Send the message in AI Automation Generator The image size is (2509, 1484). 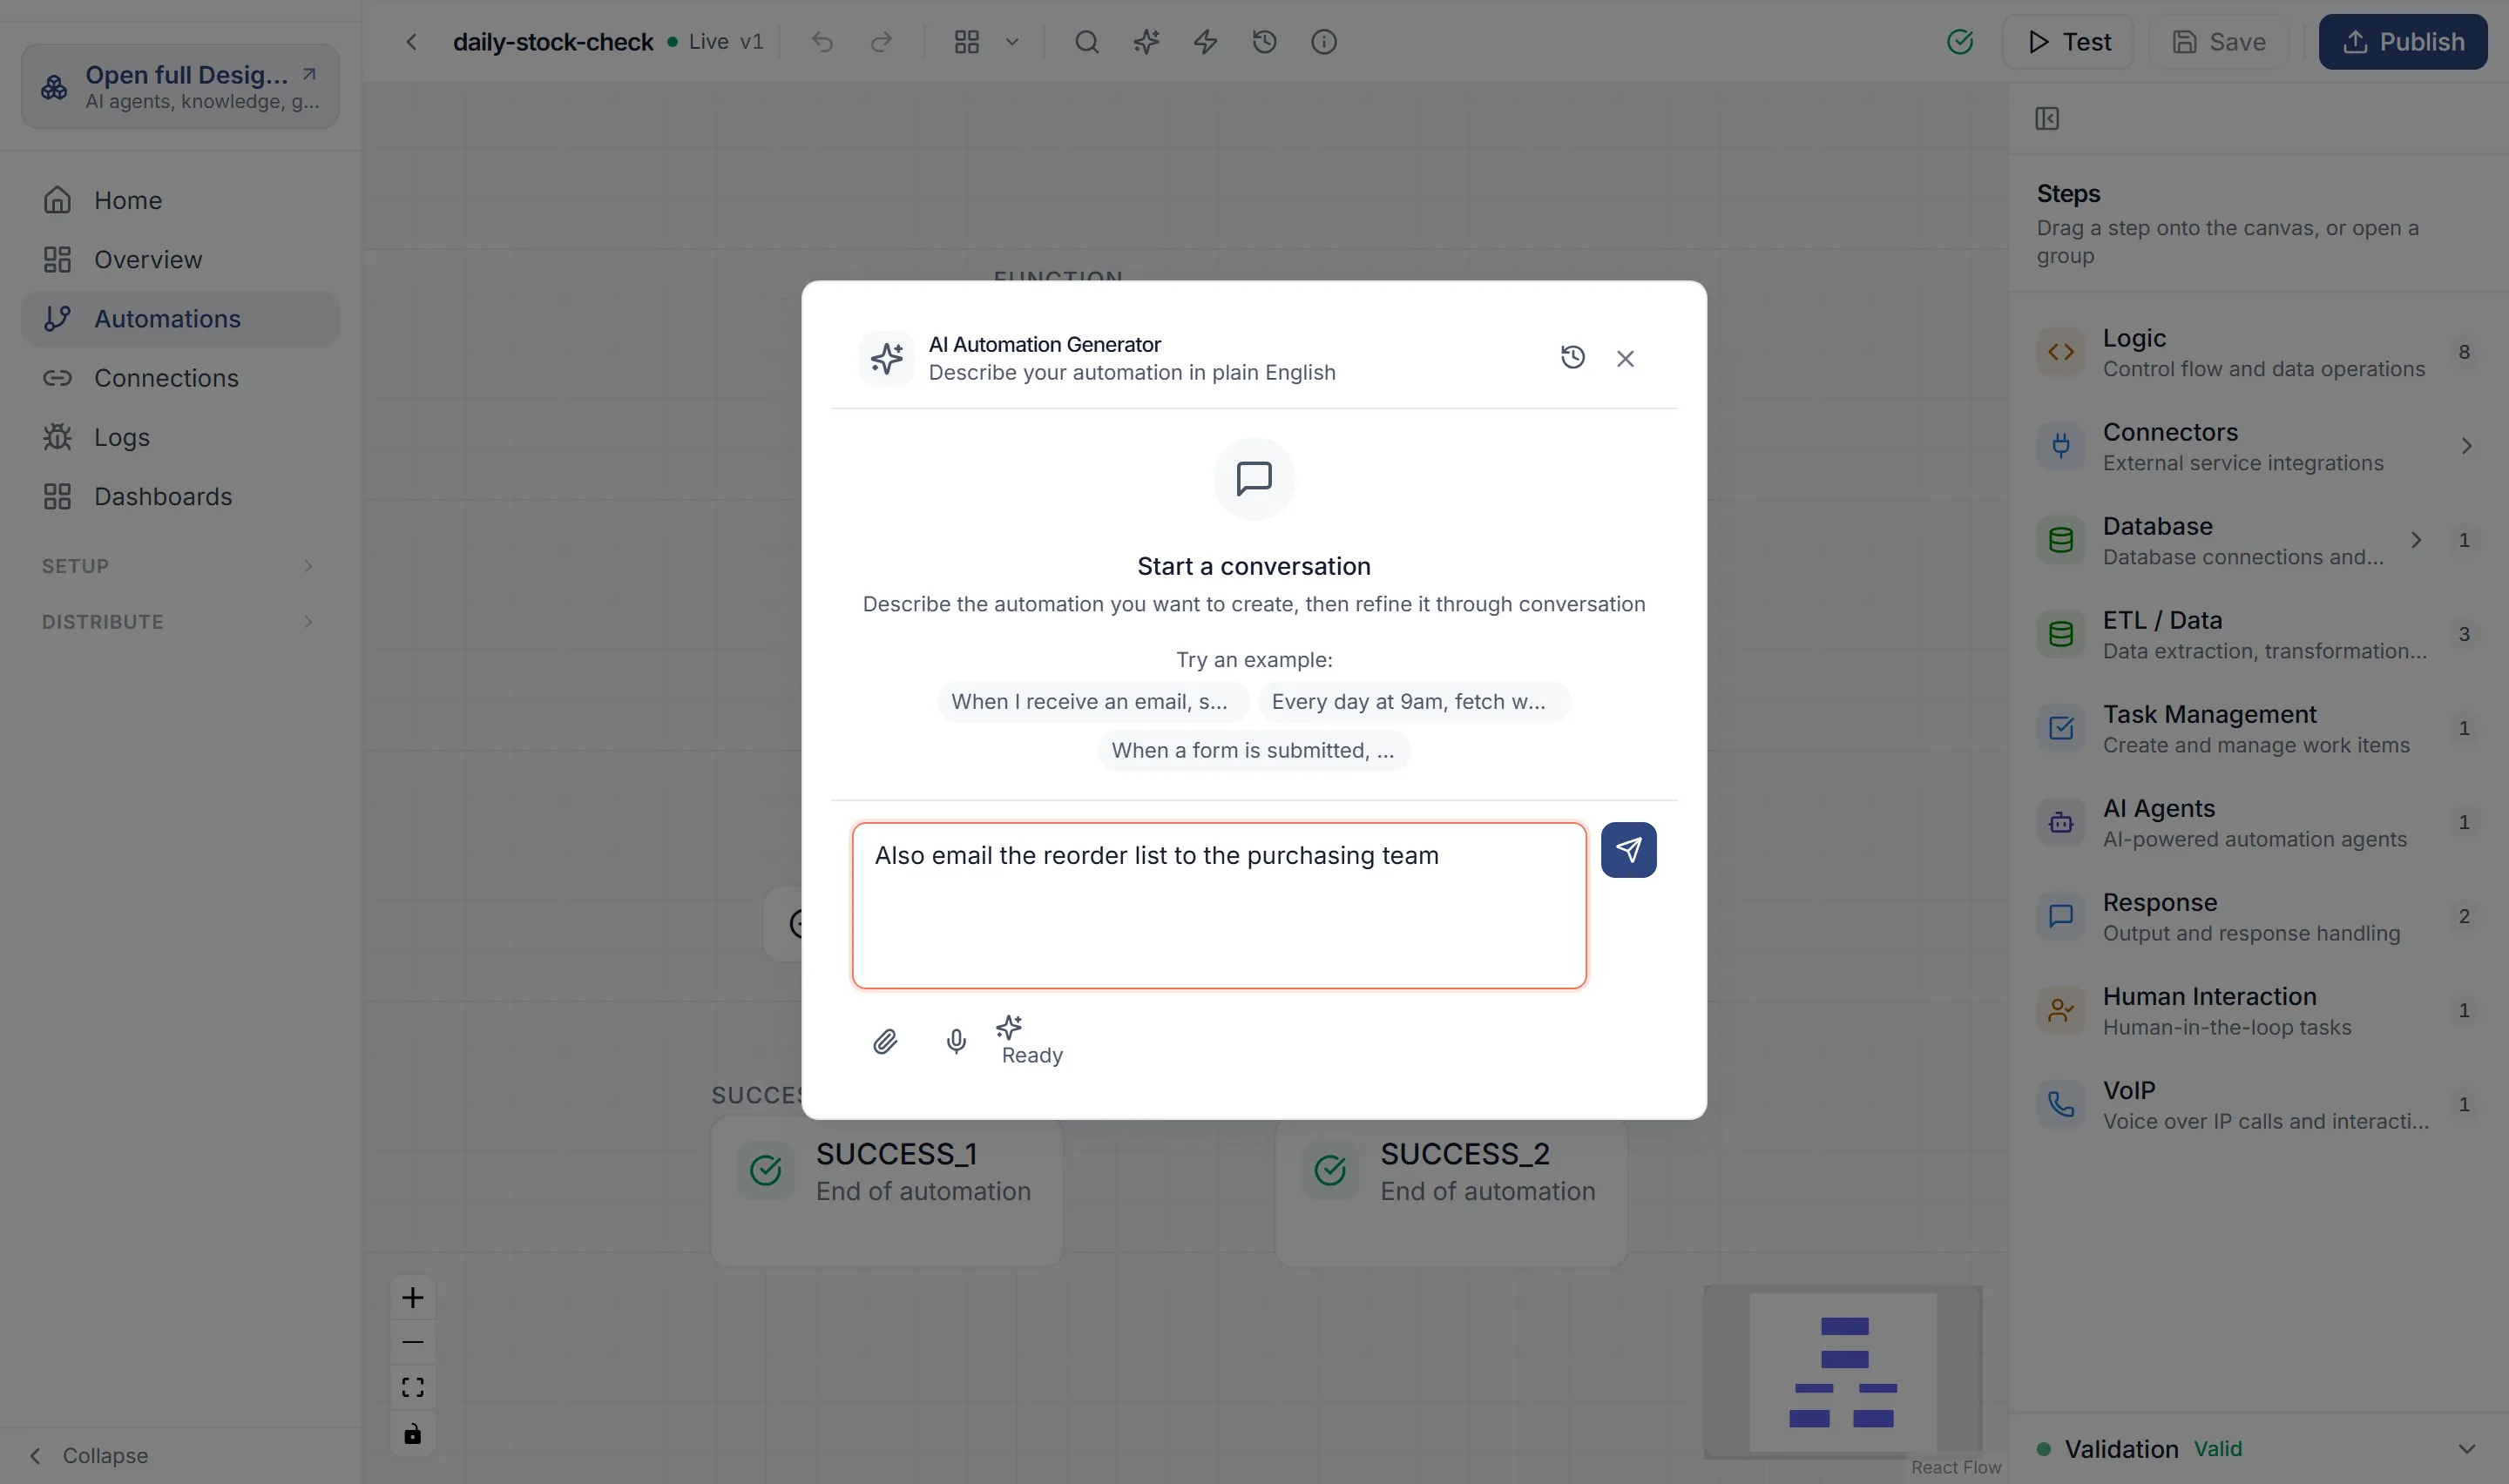[1628, 850]
